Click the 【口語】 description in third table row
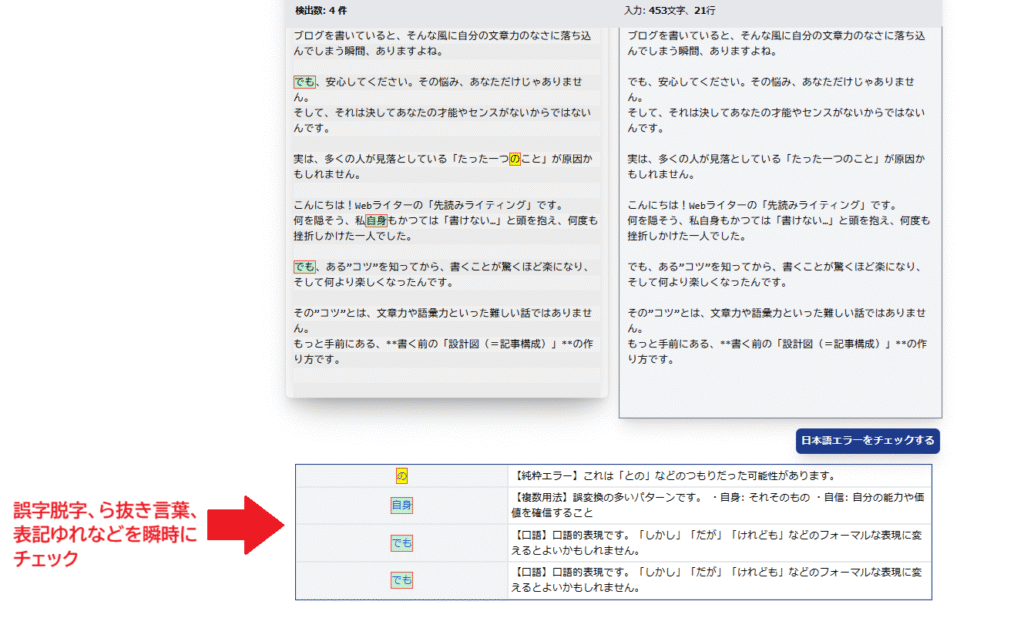 [718, 543]
